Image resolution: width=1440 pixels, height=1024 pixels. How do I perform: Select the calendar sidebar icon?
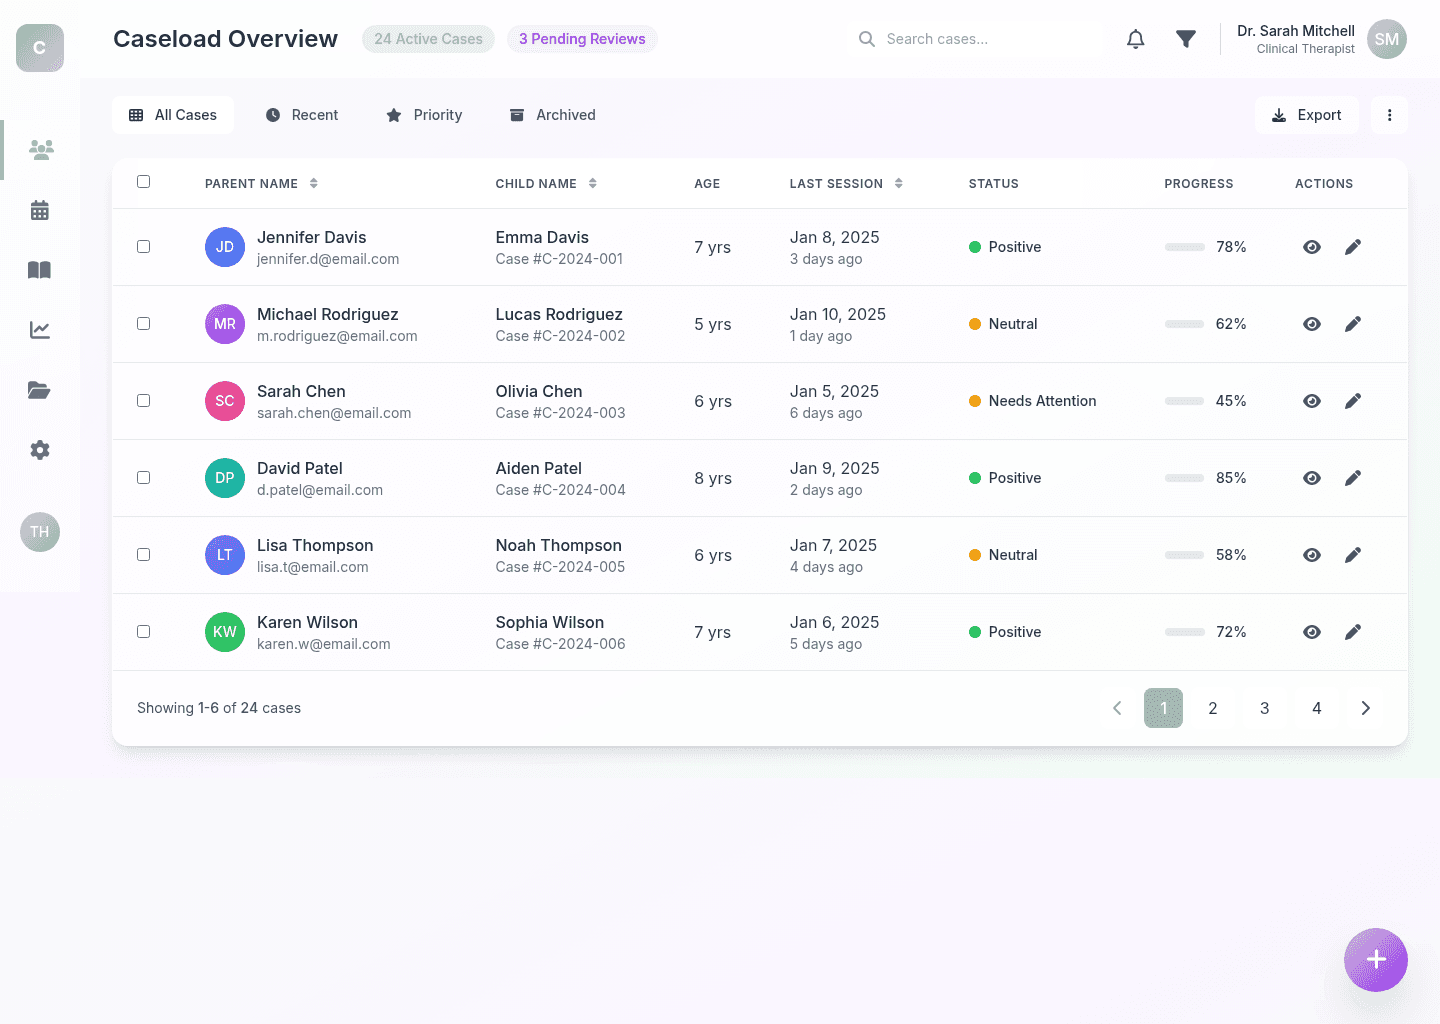click(39, 210)
